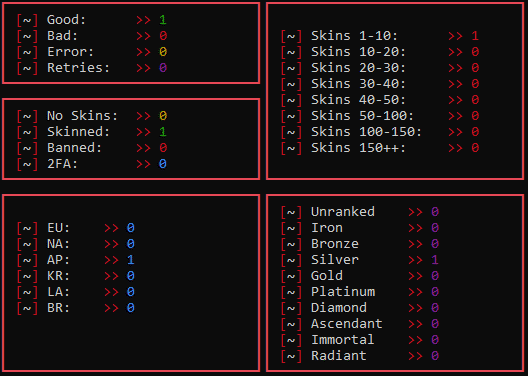The height and width of the screenshot is (376, 528).
Task: Click the red value beside Skins 1-10
Action: point(475,36)
